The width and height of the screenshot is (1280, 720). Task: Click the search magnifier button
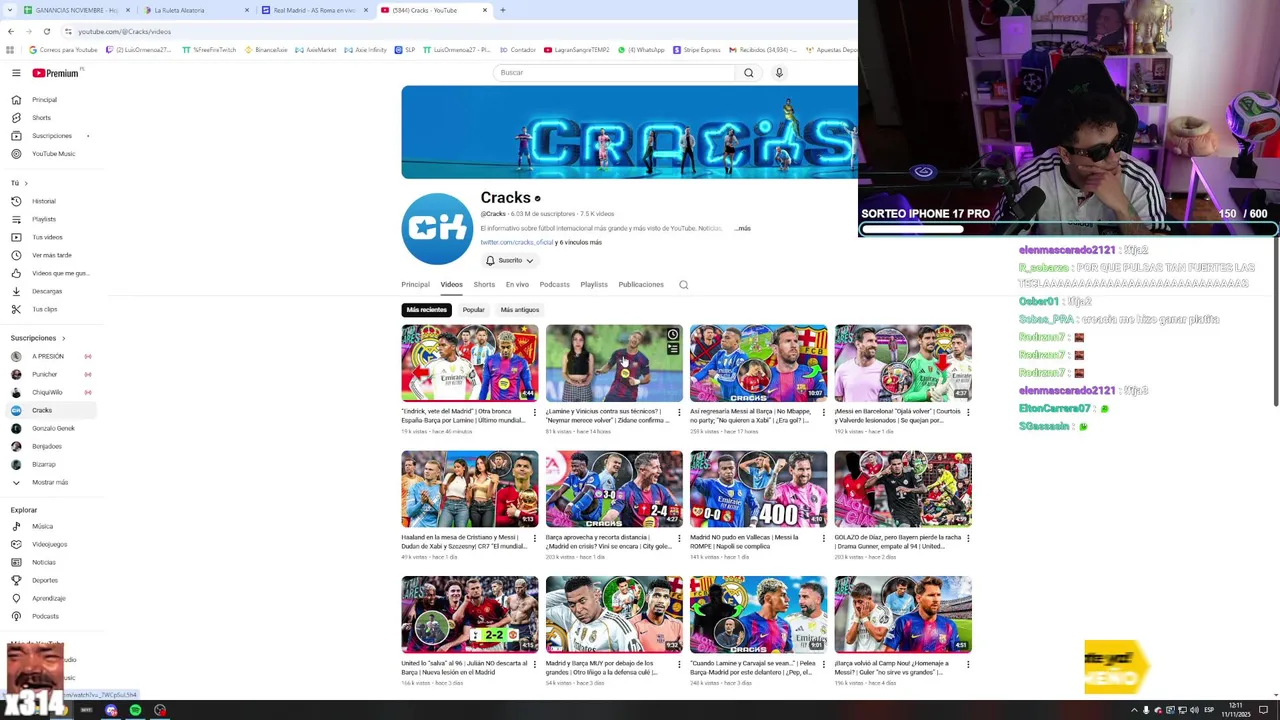(748, 72)
